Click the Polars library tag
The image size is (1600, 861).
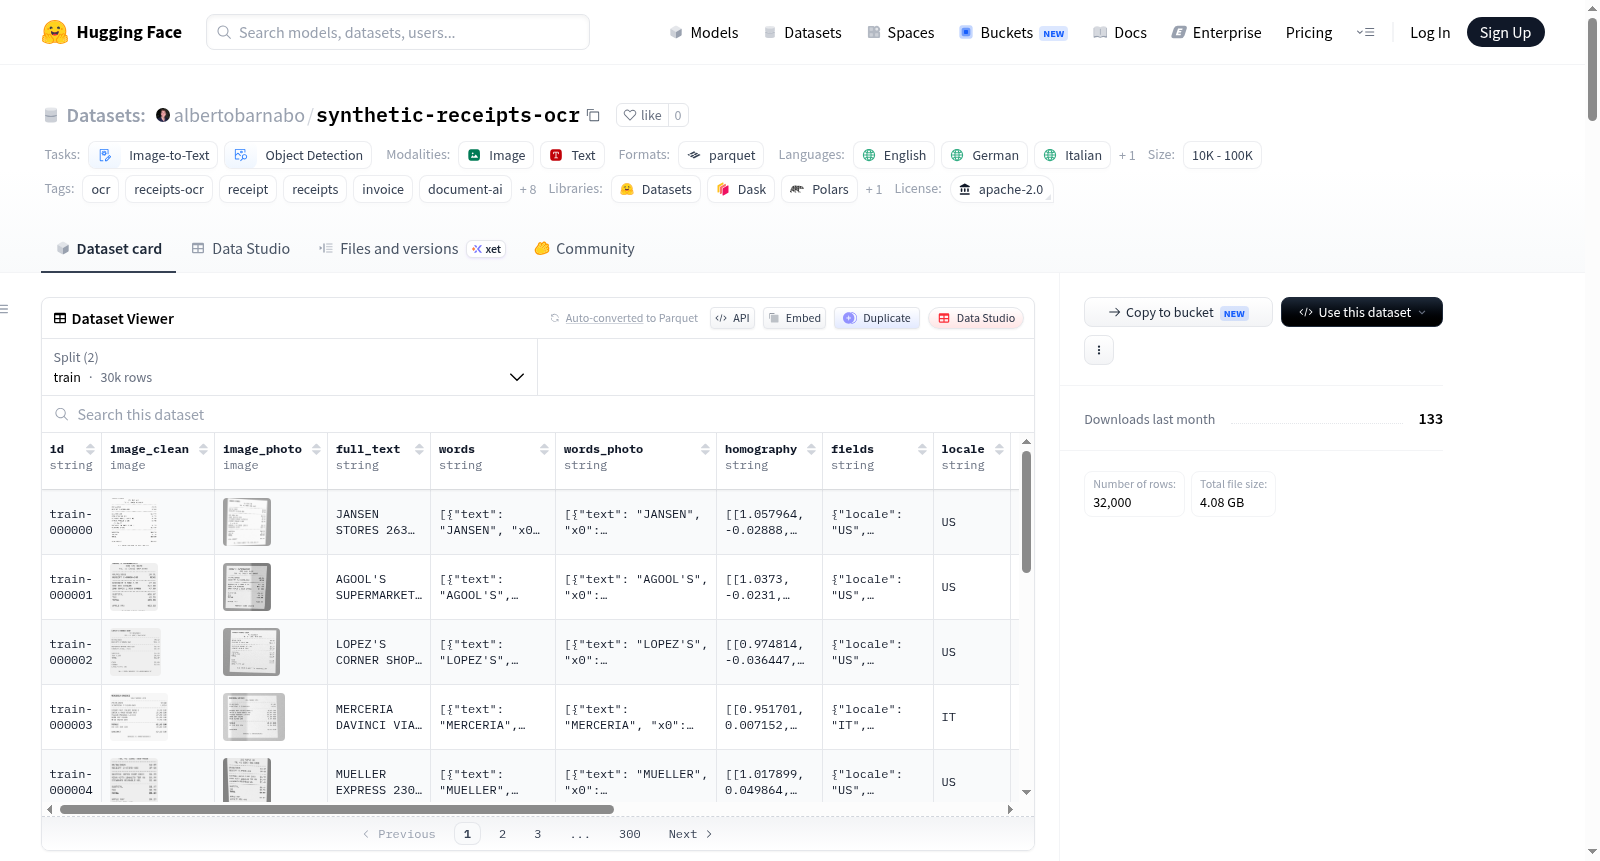819,189
